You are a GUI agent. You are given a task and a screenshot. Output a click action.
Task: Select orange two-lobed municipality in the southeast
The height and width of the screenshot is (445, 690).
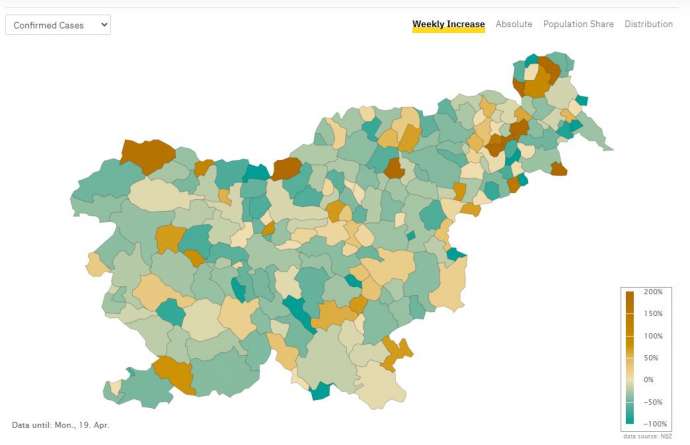[x=395, y=352]
